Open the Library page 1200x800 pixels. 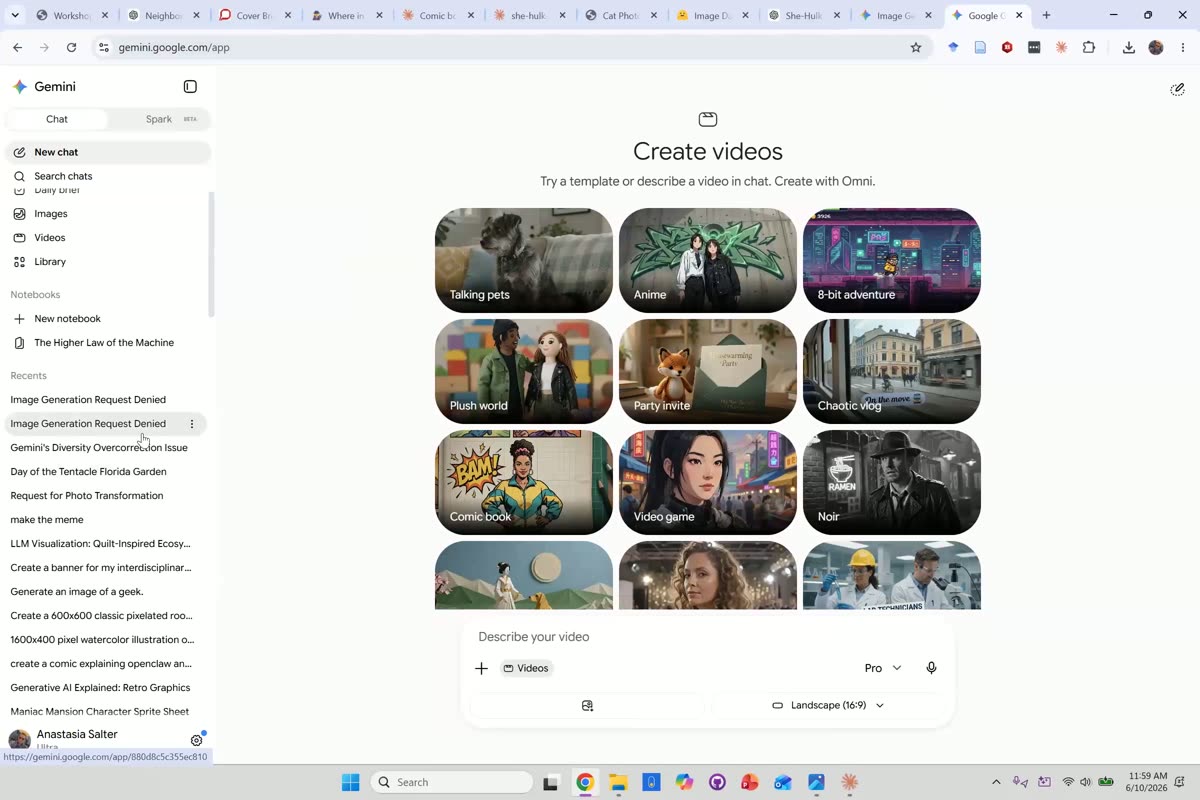point(108,262)
